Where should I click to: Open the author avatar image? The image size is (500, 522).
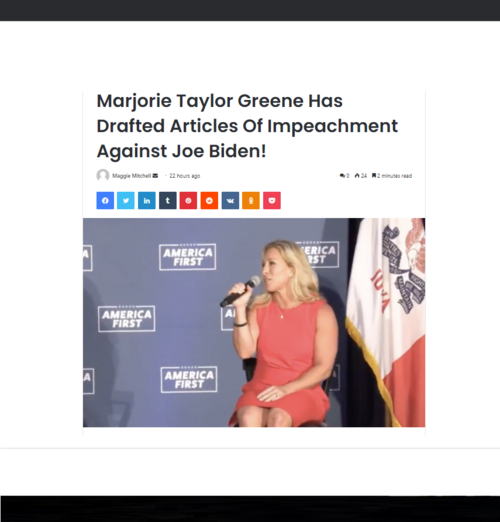coord(103,175)
